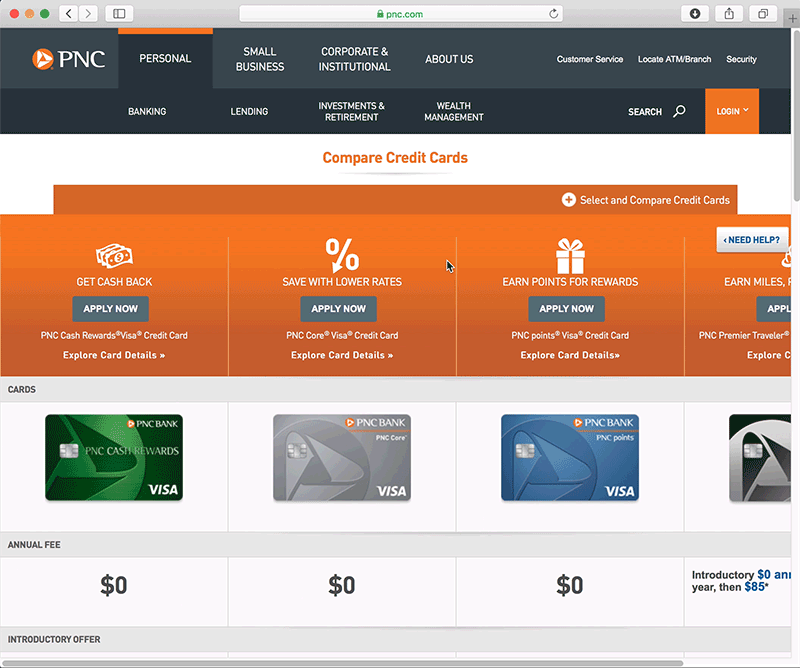This screenshot has width=800, height=668.
Task: Click PNC points Visa Credit Card name
Action: click(x=570, y=335)
